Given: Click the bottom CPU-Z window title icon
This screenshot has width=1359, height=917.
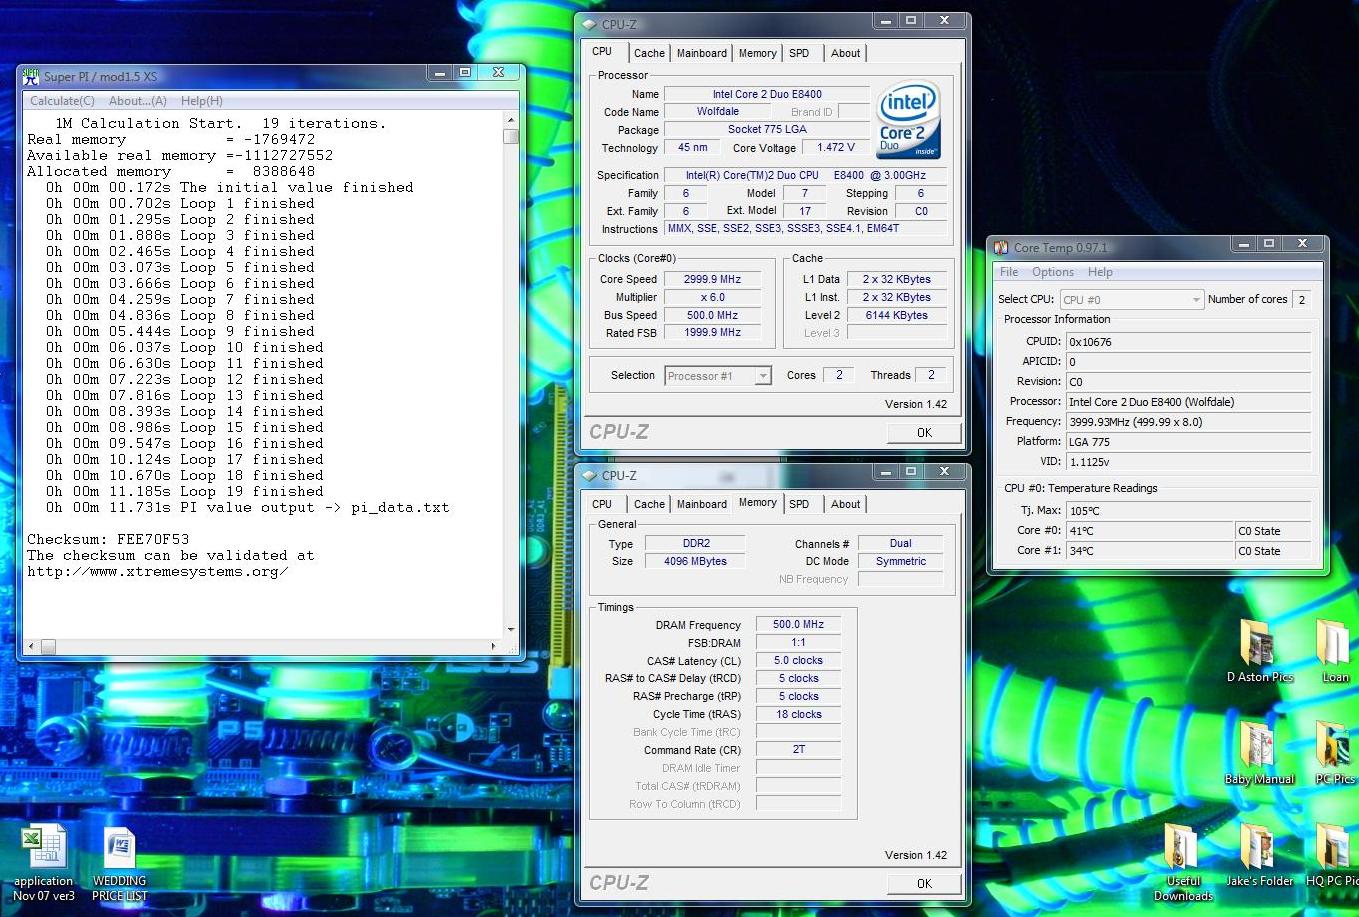Looking at the screenshot, I should (x=588, y=475).
